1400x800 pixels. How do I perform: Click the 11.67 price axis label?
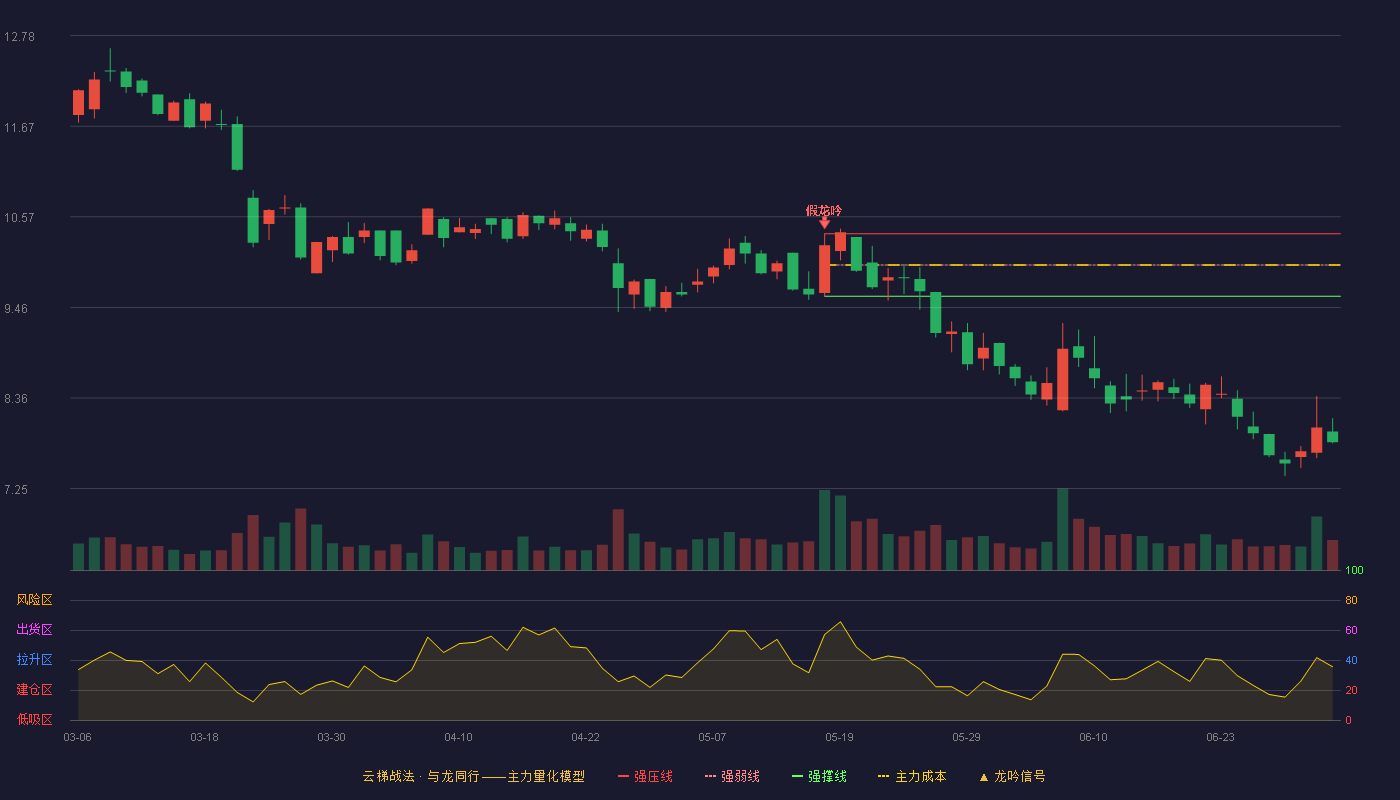click(x=19, y=127)
